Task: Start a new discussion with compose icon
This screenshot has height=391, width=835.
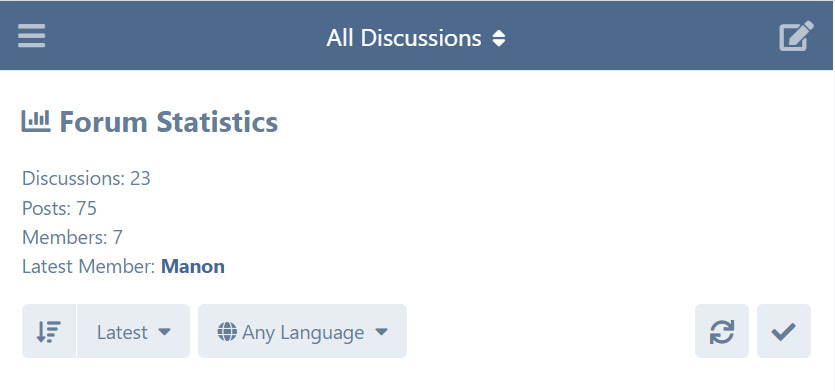Action: pos(797,36)
